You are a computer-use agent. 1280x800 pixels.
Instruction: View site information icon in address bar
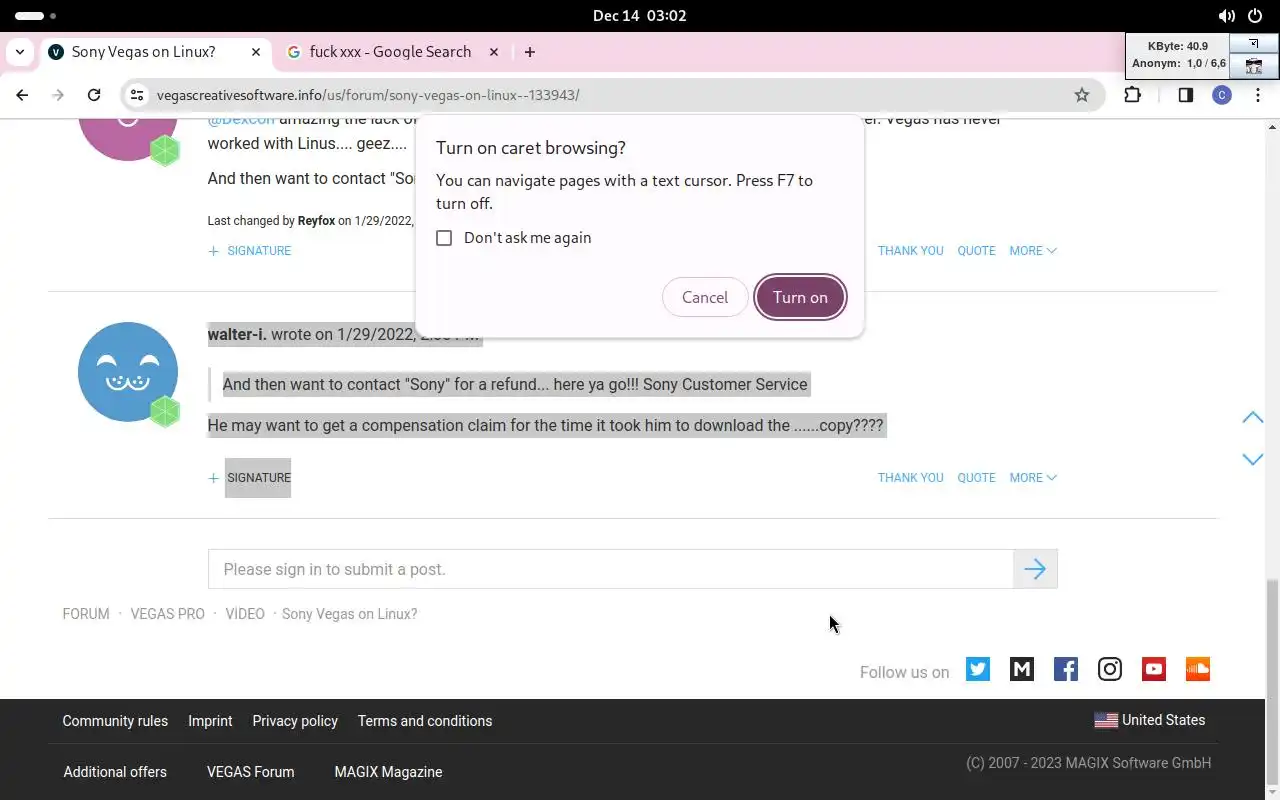click(138, 95)
